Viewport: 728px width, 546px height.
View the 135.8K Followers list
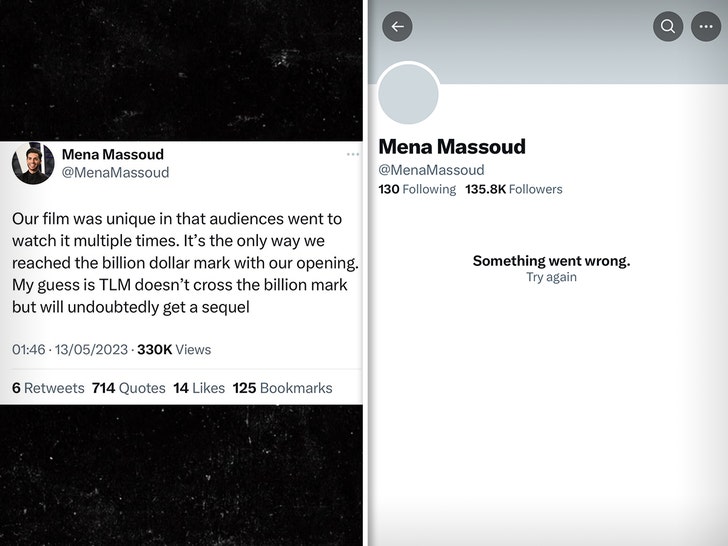[x=514, y=189]
